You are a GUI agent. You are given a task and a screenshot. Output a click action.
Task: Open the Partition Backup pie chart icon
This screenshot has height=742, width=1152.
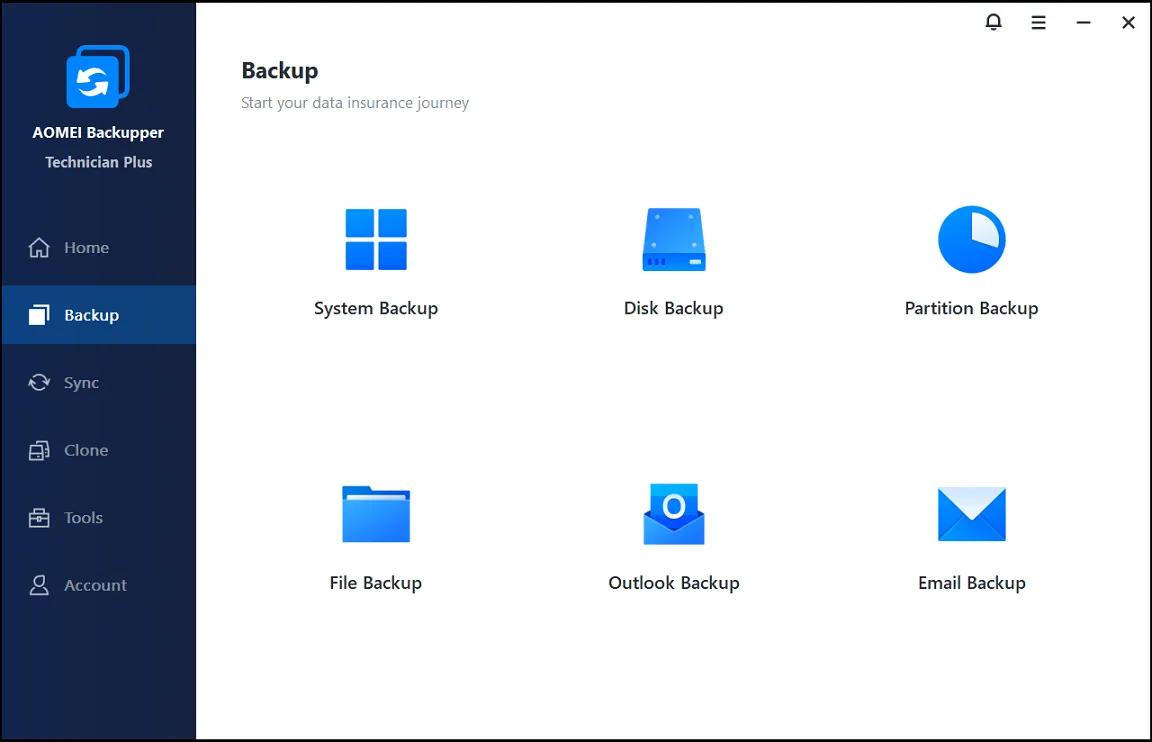pyautogui.click(x=971, y=240)
